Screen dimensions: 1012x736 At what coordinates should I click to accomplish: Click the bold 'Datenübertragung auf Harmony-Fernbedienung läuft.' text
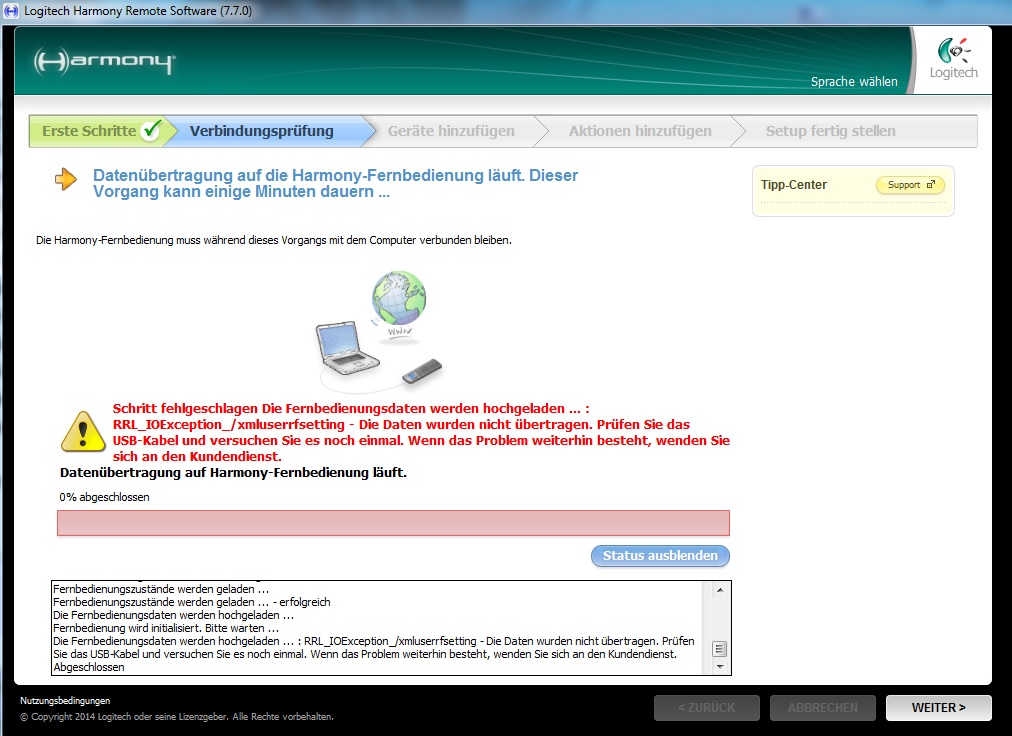click(x=234, y=473)
